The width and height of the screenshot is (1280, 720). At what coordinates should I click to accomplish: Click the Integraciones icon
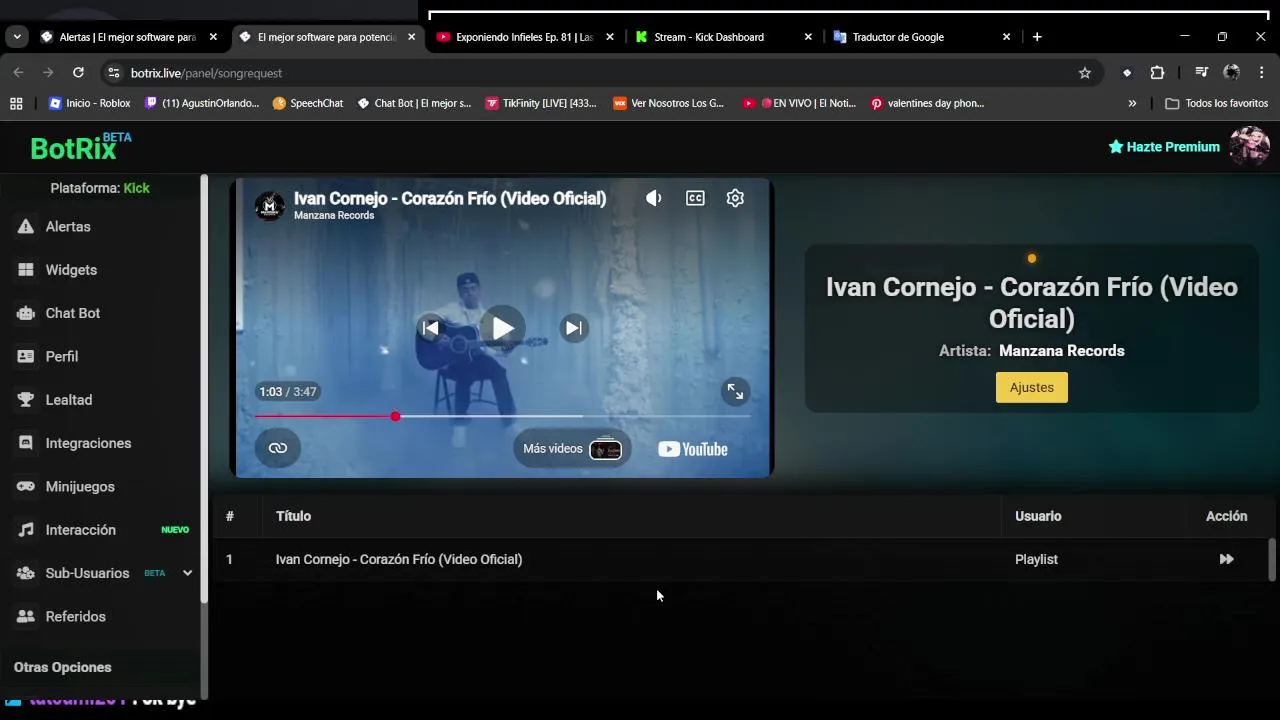(26, 443)
